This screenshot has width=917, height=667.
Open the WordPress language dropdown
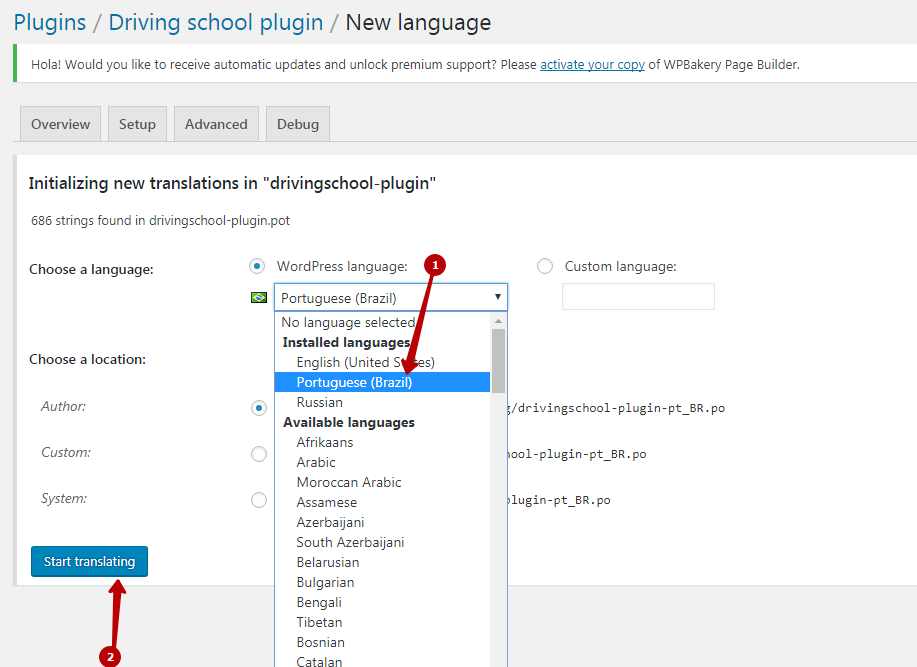(391, 297)
